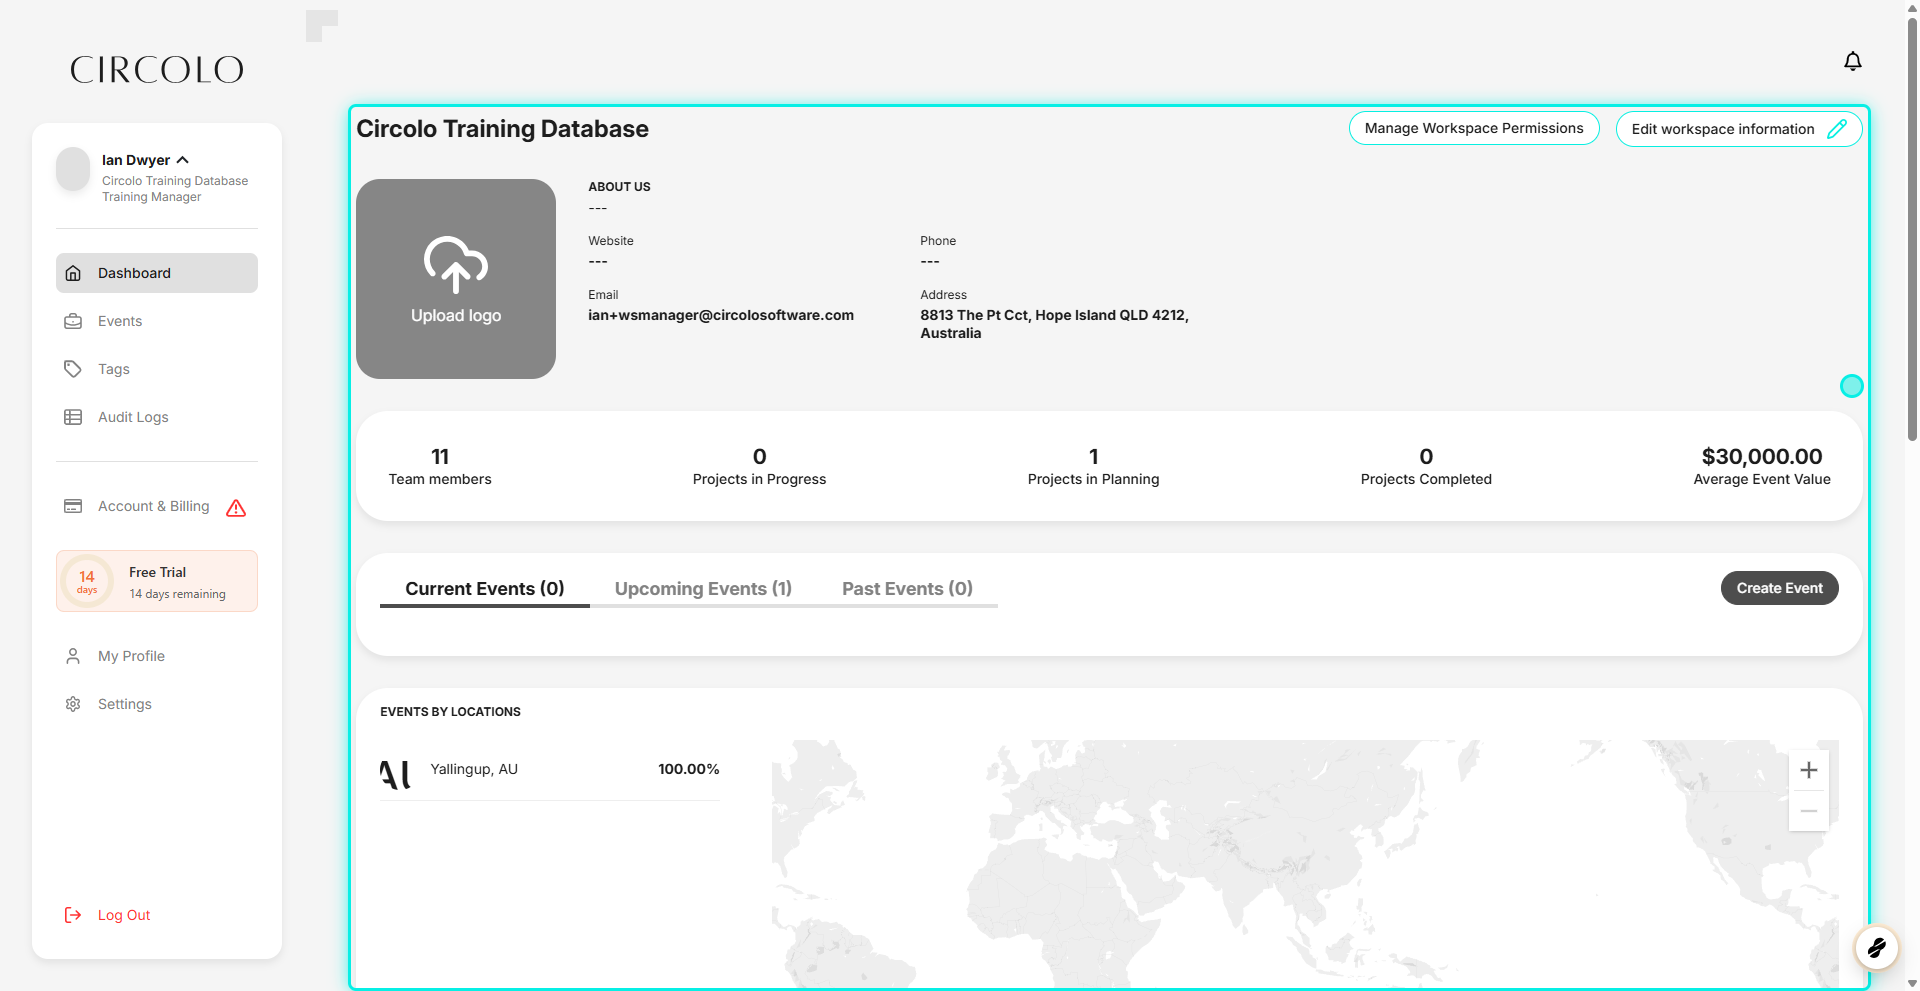
Task: Click the Audit Logs table icon
Action: click(x=73, y=417)
